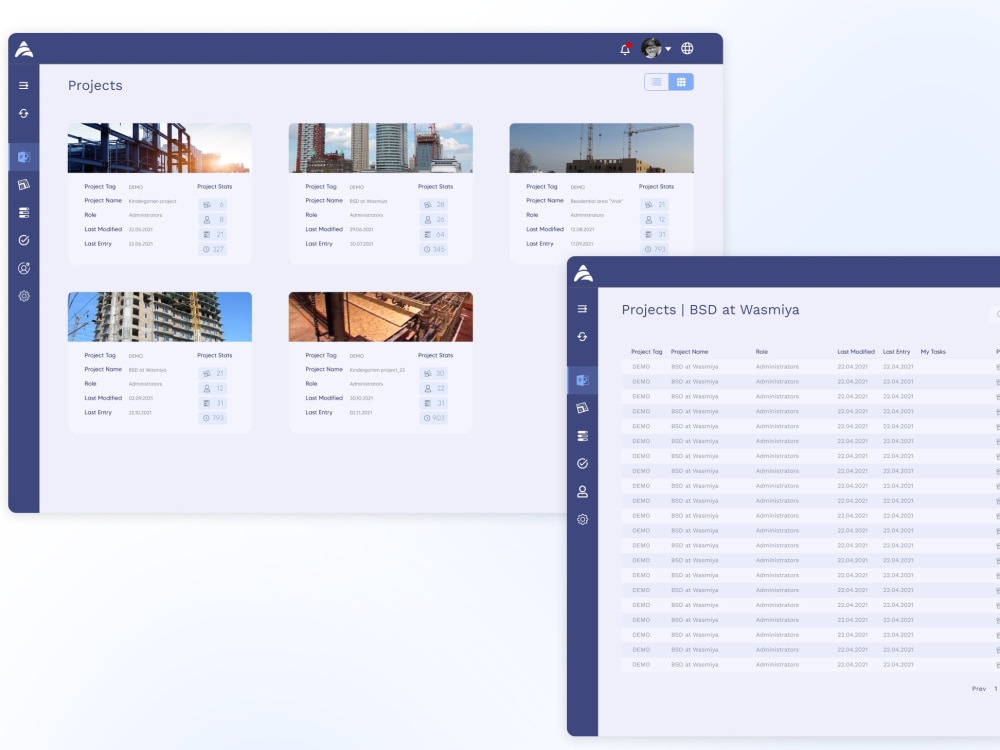The height and width of the screenshot is (750, 1000).
Task: Open the settings gear in BSD at Wasmiya window
Action: click(x=582, y=520)
